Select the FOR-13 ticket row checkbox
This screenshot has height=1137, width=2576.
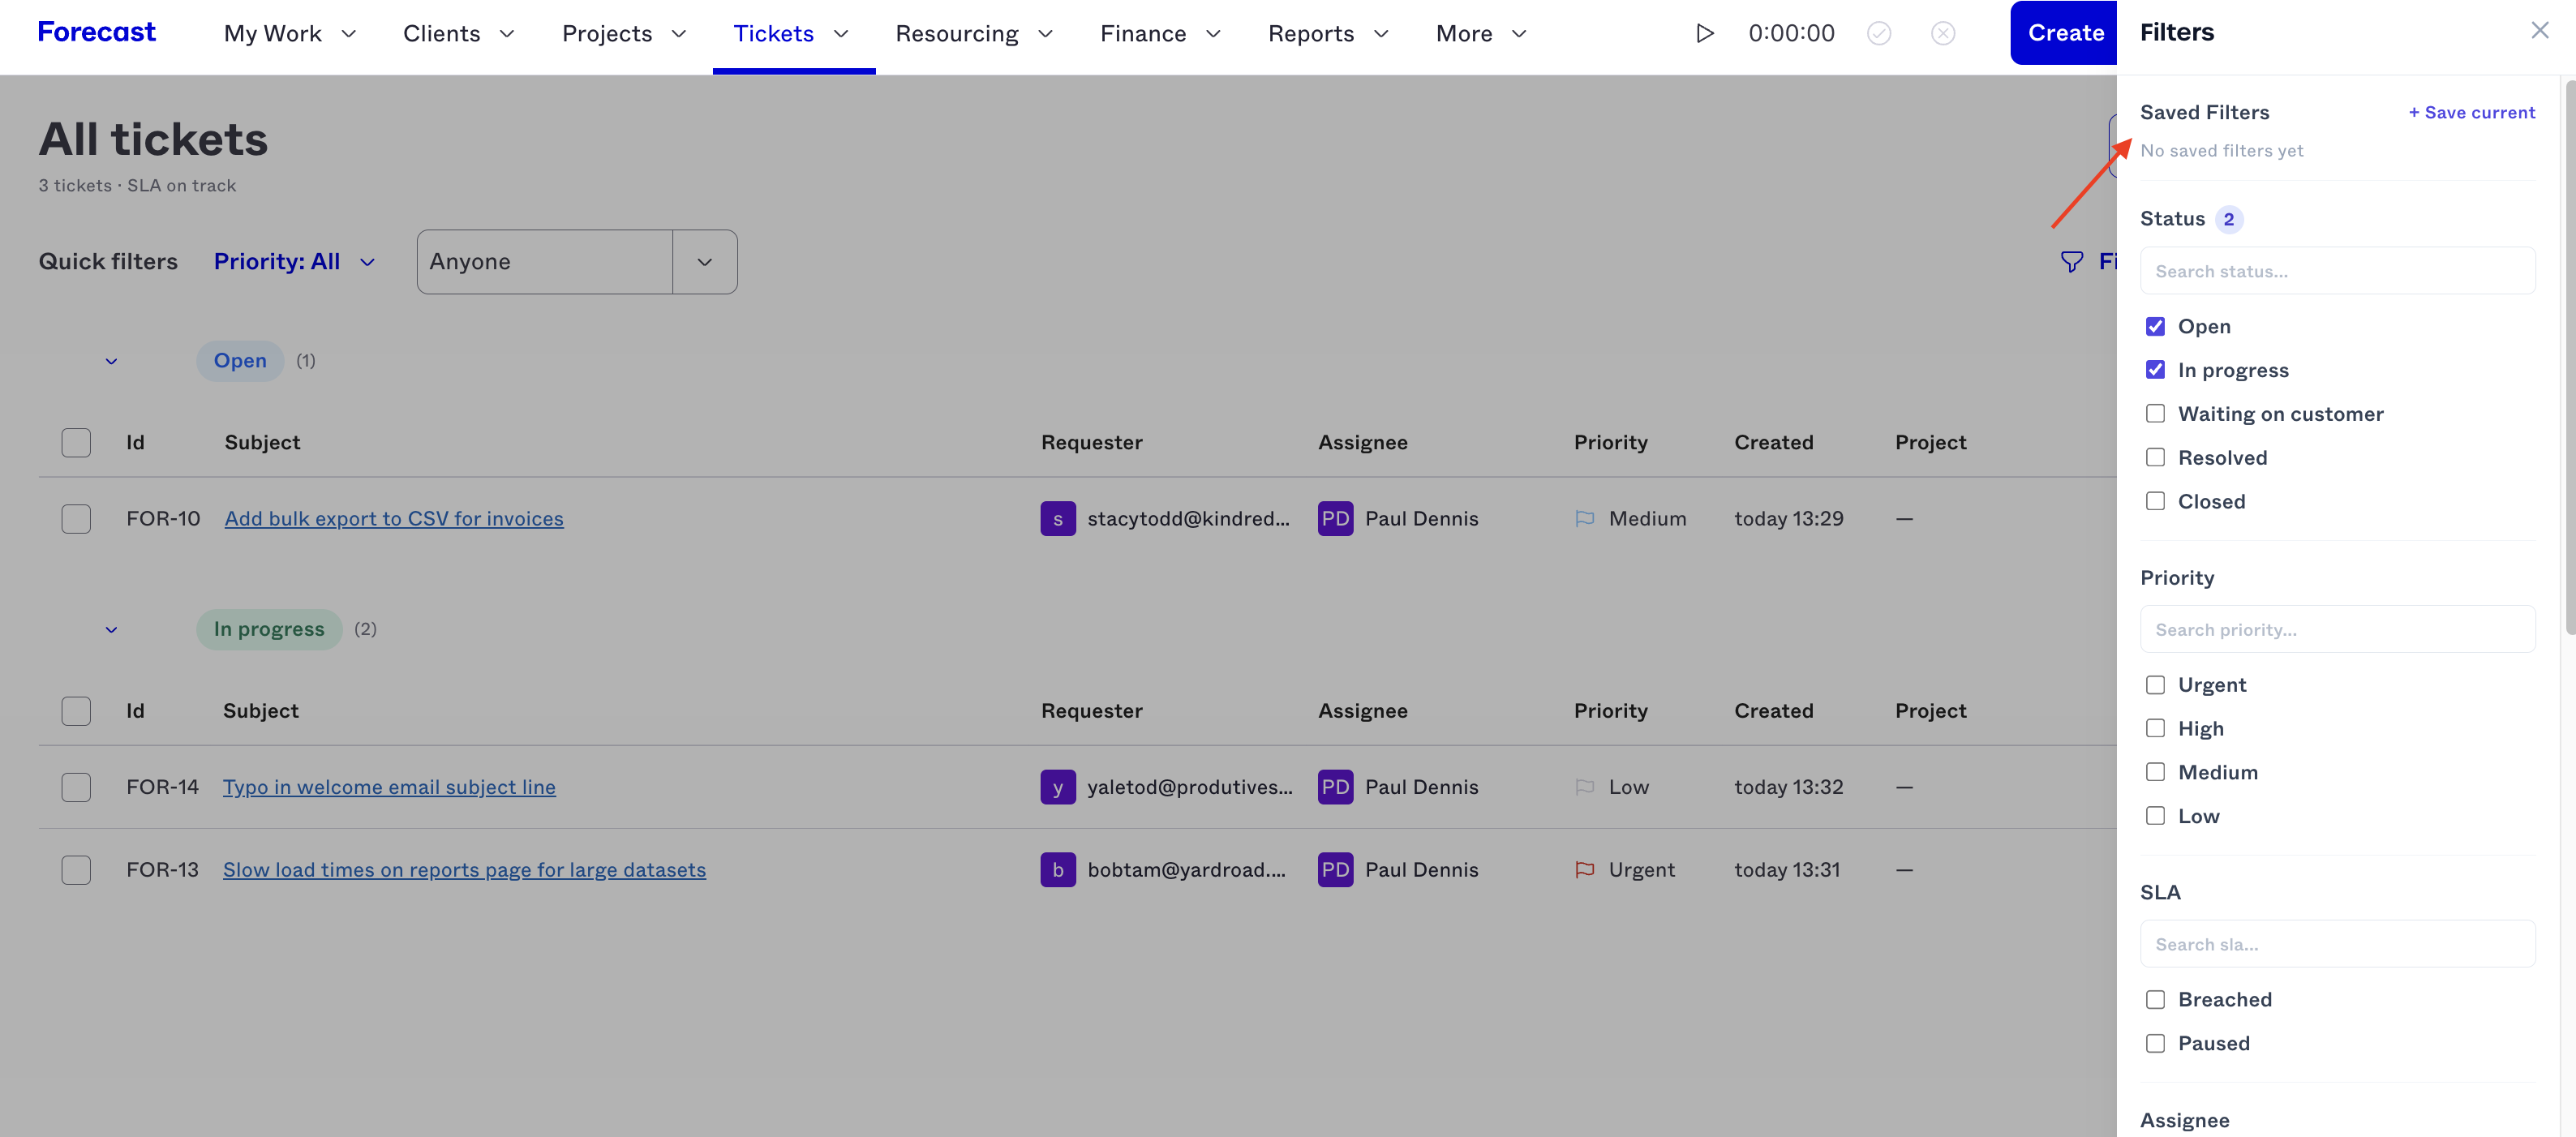click(x=76, y=870)
